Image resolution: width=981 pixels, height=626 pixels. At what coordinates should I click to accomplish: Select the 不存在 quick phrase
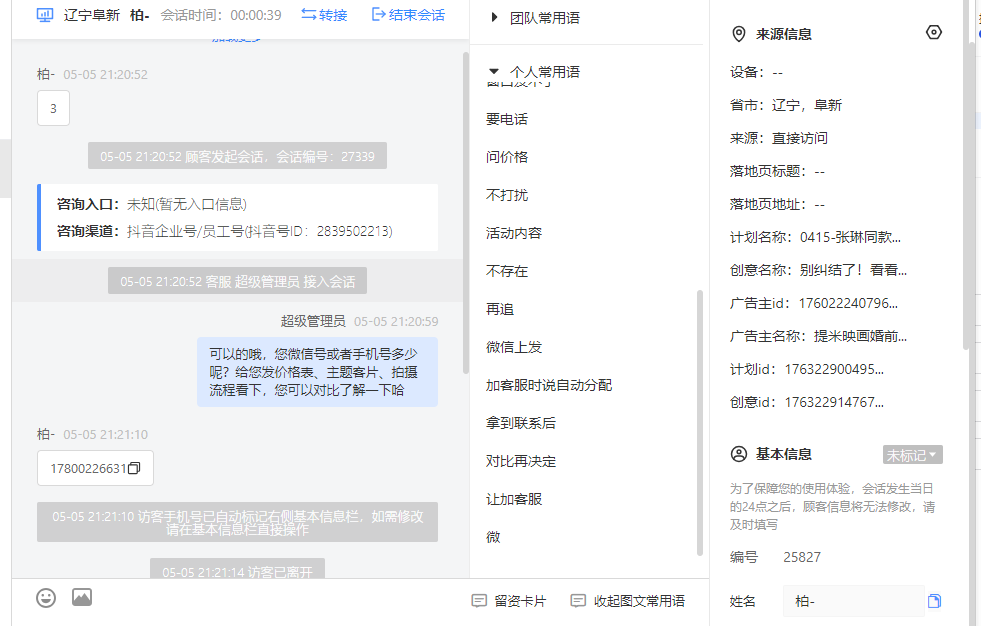pyautogui.click(x=507, y=271)
